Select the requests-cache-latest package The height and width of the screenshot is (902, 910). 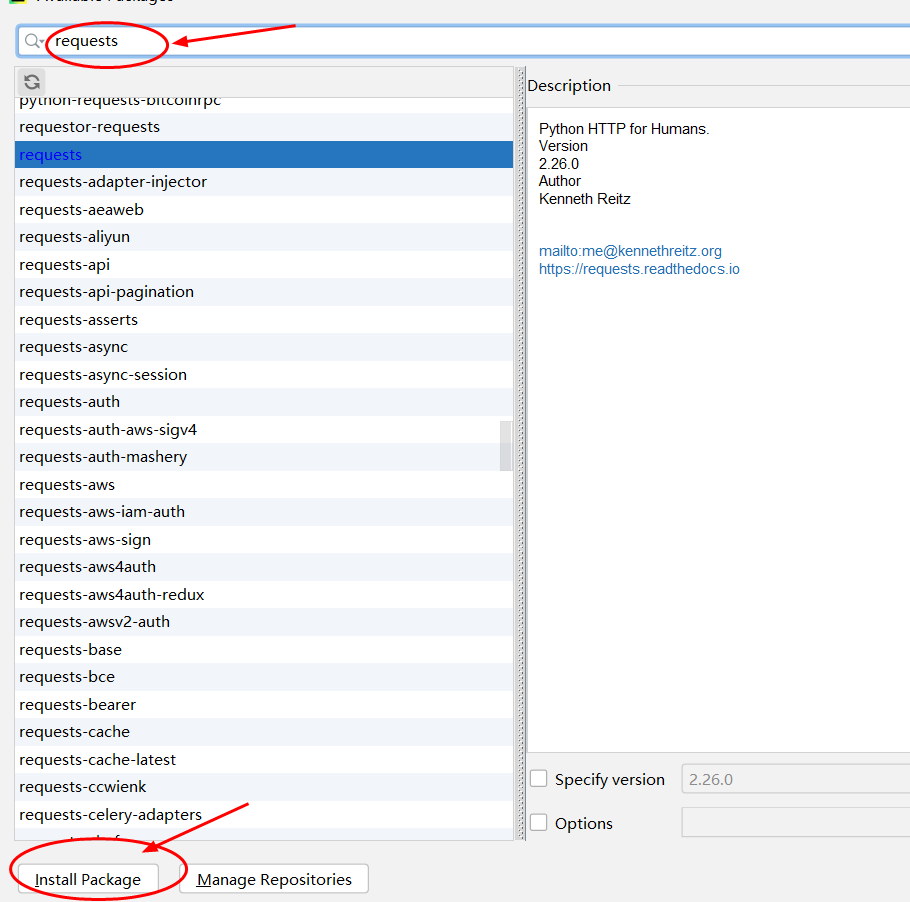(x=263, y=760)
